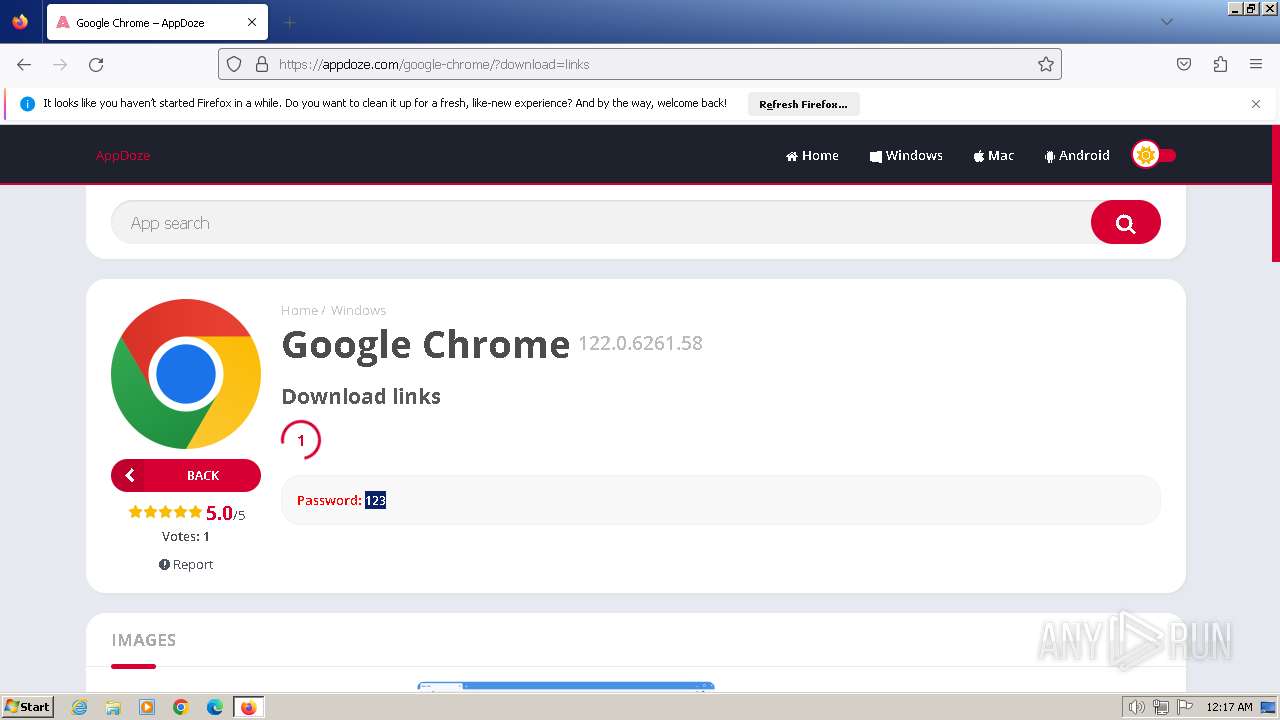Click download link number 1 circle
1280x720 pixels.
300,440
